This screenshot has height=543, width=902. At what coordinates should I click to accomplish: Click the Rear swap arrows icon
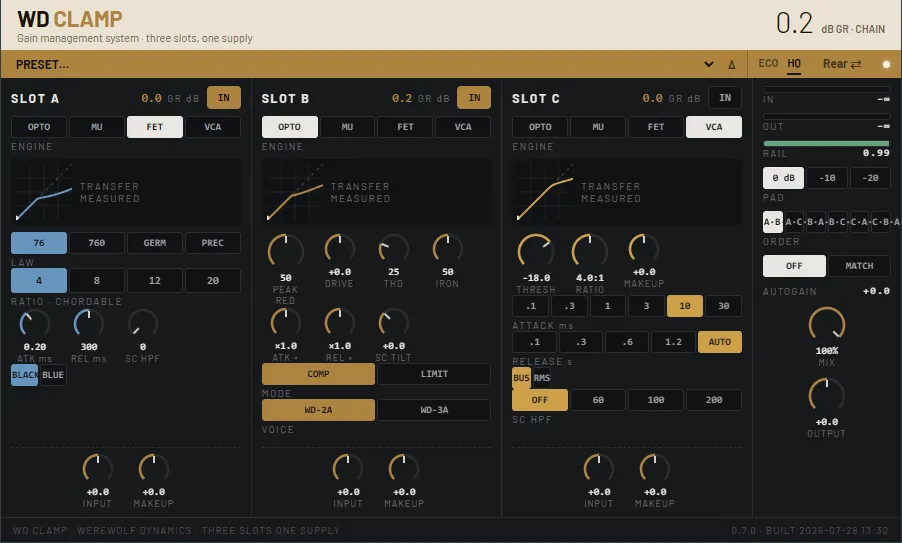coord(856,64)
